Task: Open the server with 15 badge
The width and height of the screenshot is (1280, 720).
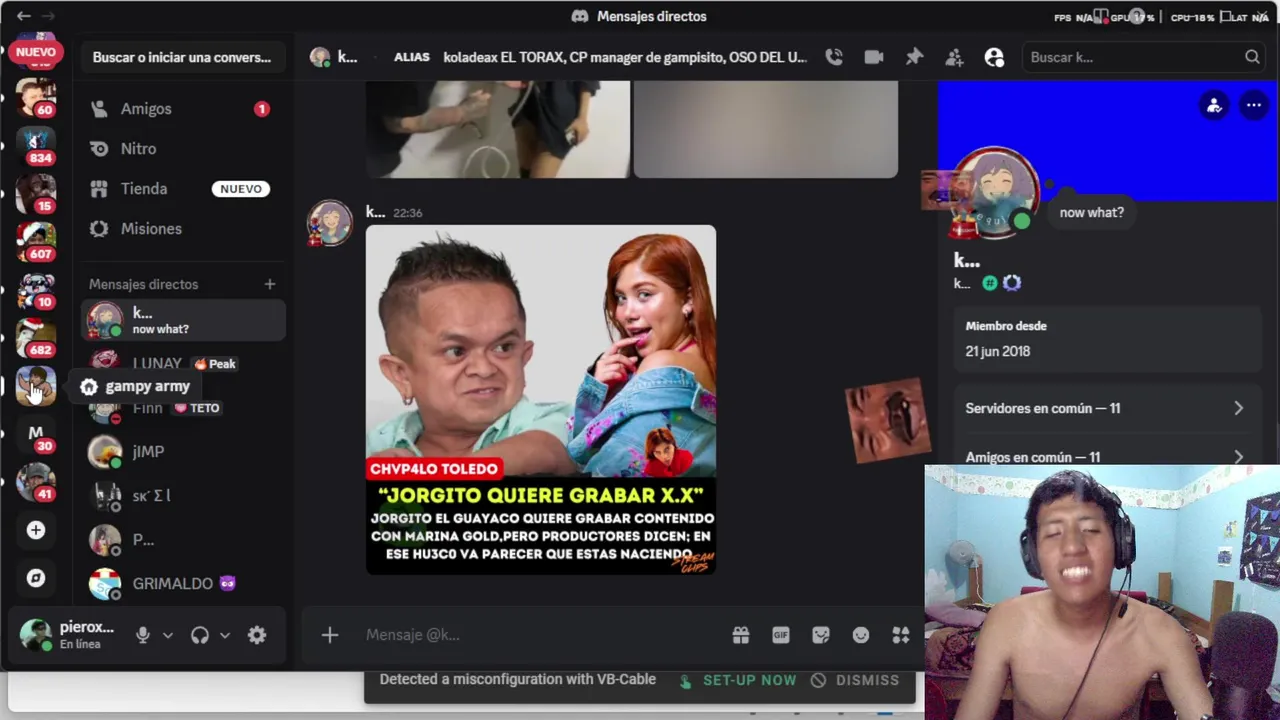Action: pyautogui.click(x=36, y=194)
